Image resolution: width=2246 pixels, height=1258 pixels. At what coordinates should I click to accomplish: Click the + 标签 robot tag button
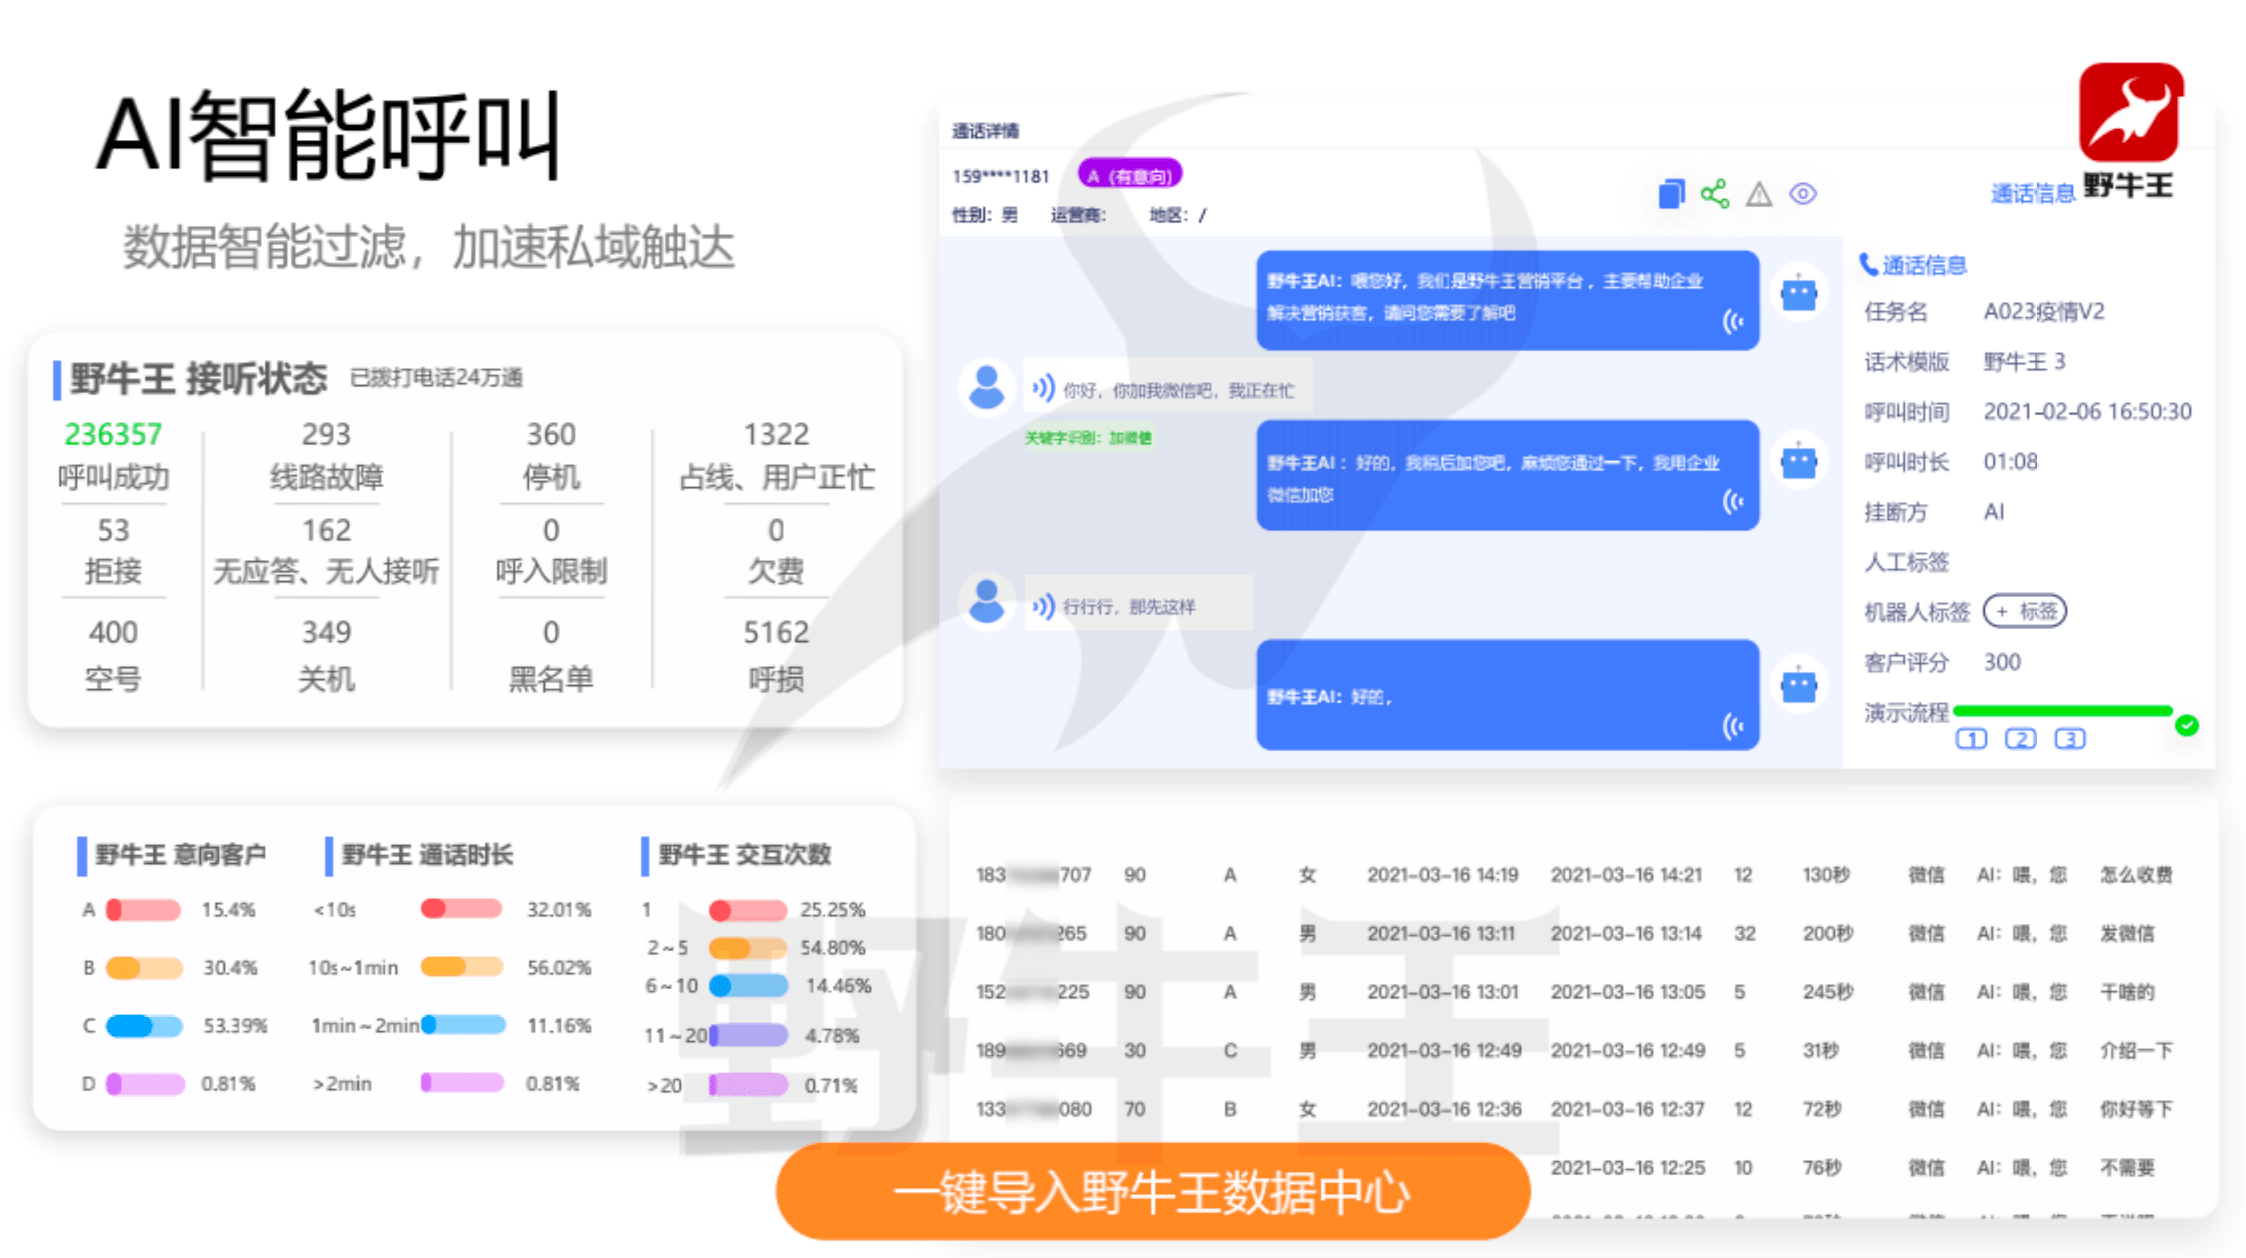pyautogui.click(x=2025, y=611)
